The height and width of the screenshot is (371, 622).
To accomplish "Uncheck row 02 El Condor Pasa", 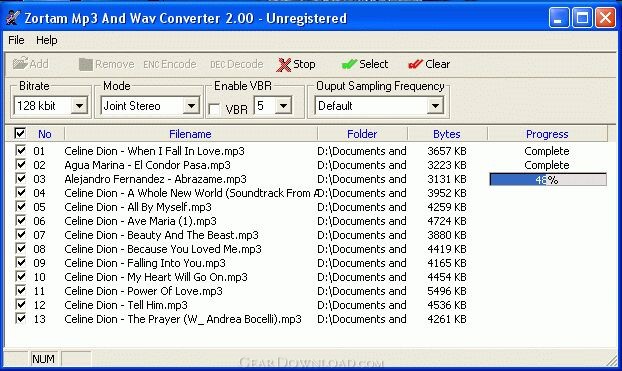I will 20,164.
